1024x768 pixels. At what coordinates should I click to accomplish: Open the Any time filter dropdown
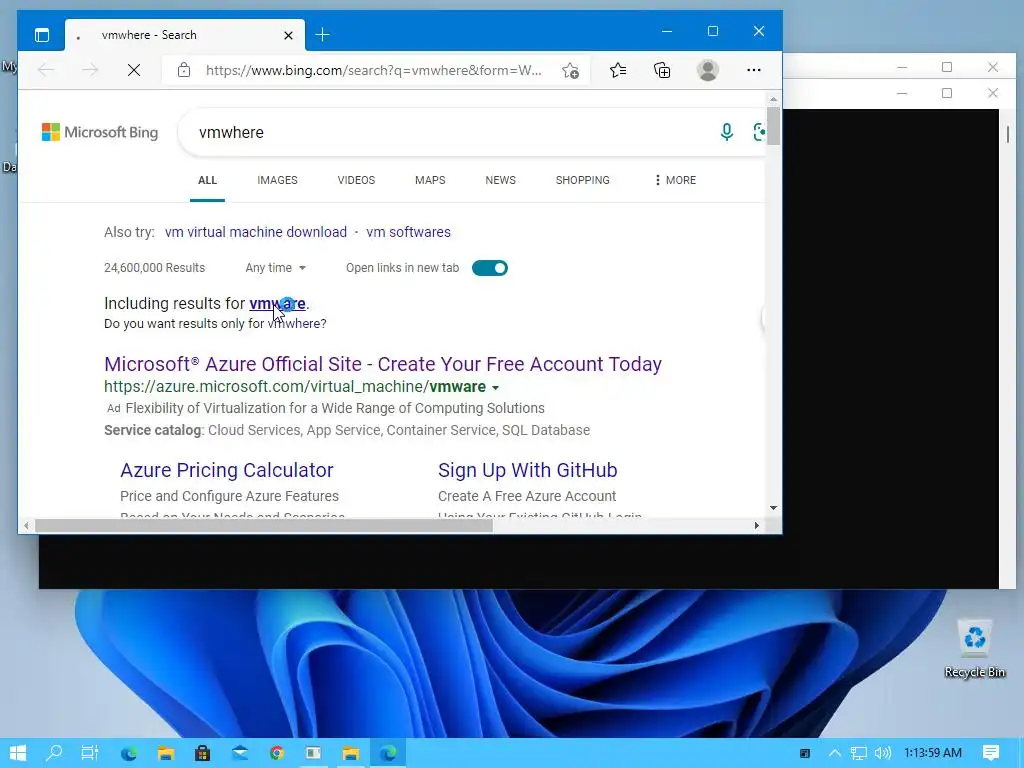276,268
